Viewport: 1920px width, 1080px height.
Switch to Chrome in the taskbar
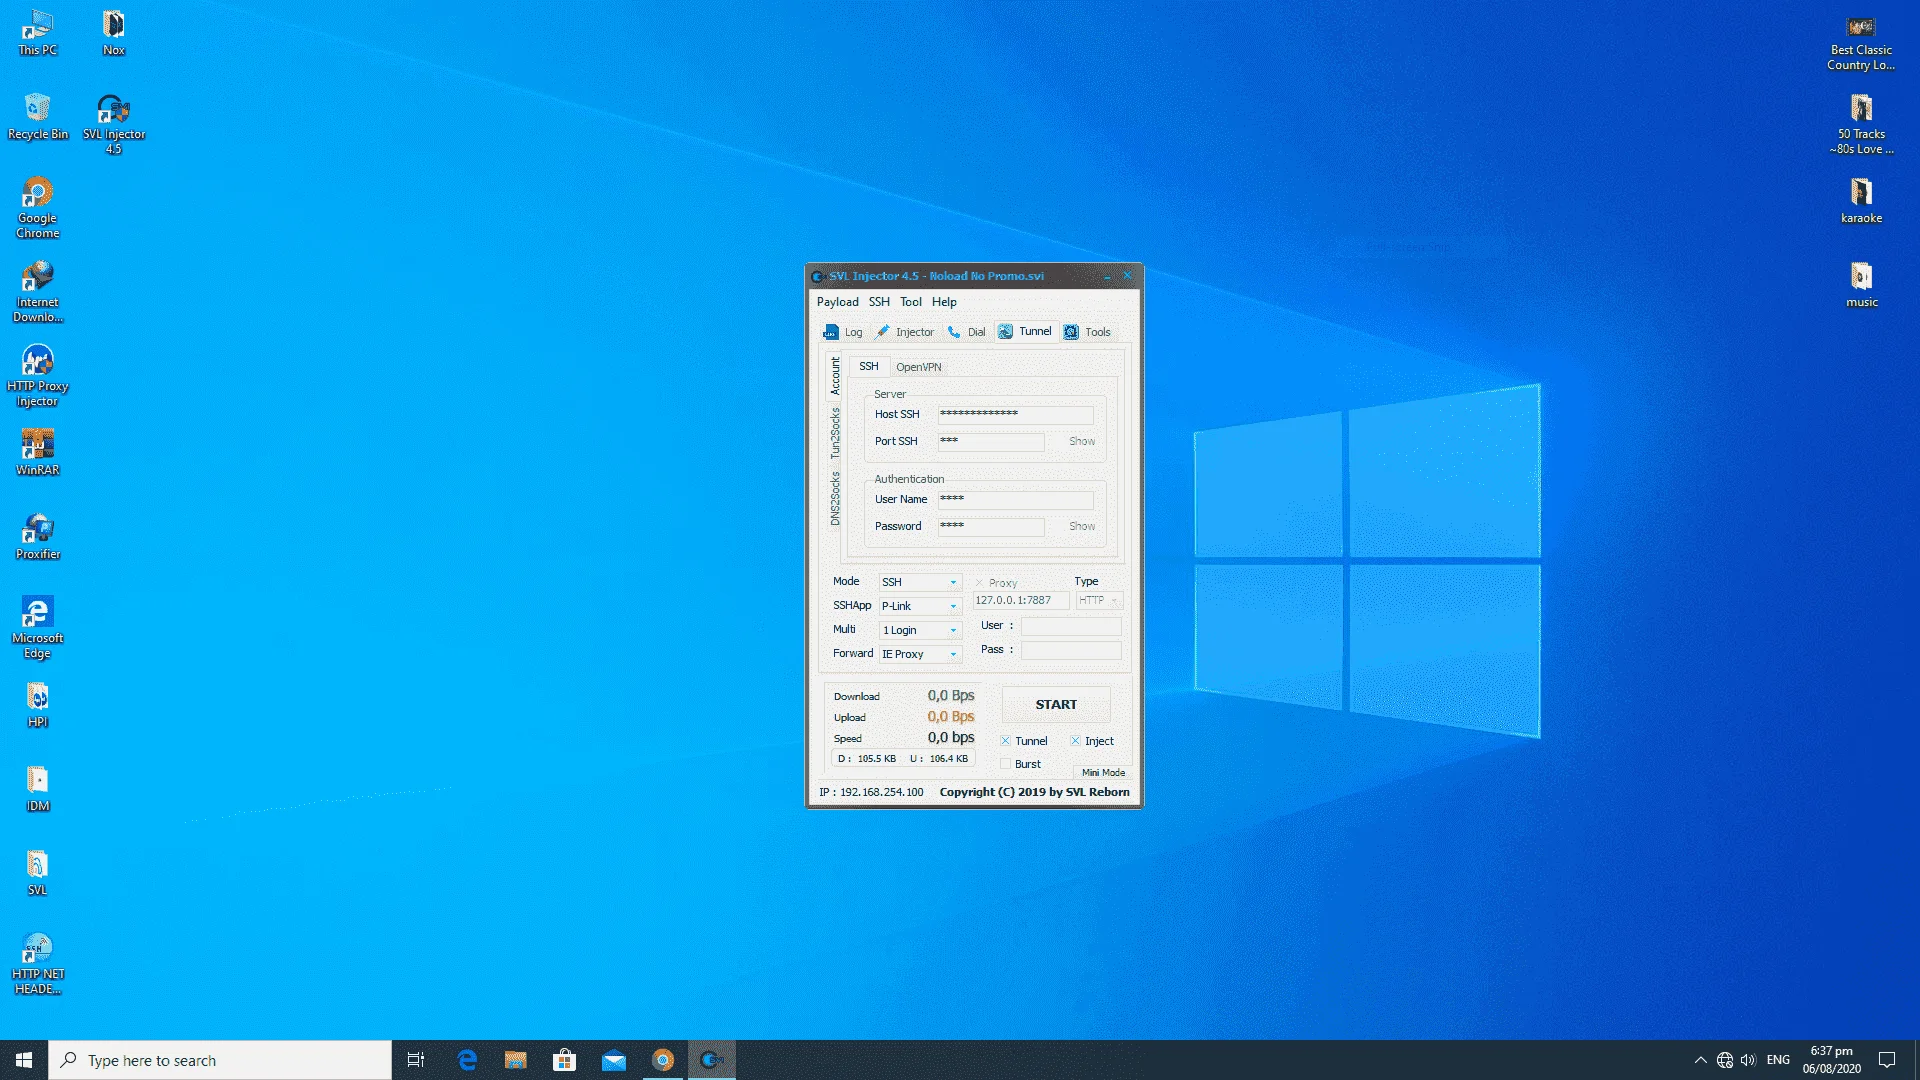(663, 1060)
